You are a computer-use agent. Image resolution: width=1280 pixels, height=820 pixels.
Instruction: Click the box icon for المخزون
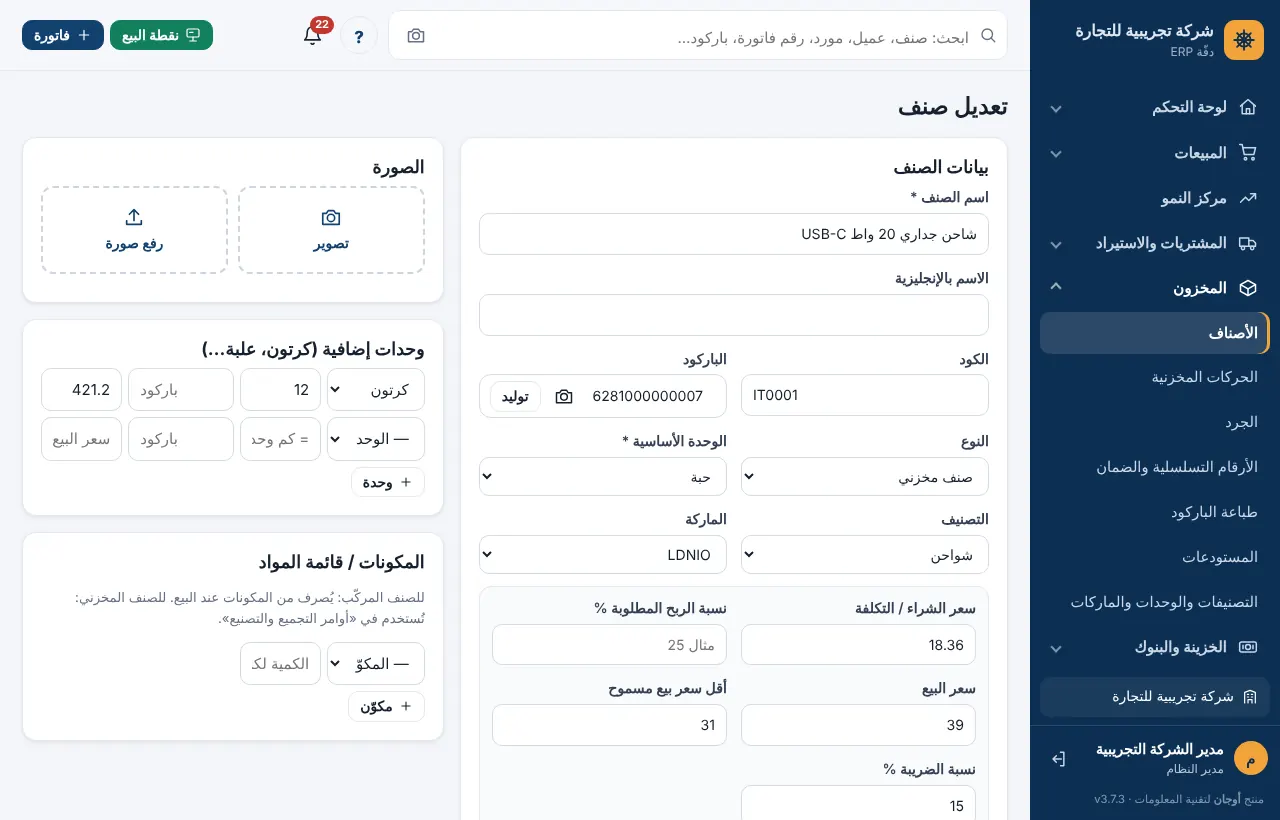coord(1248,288)
